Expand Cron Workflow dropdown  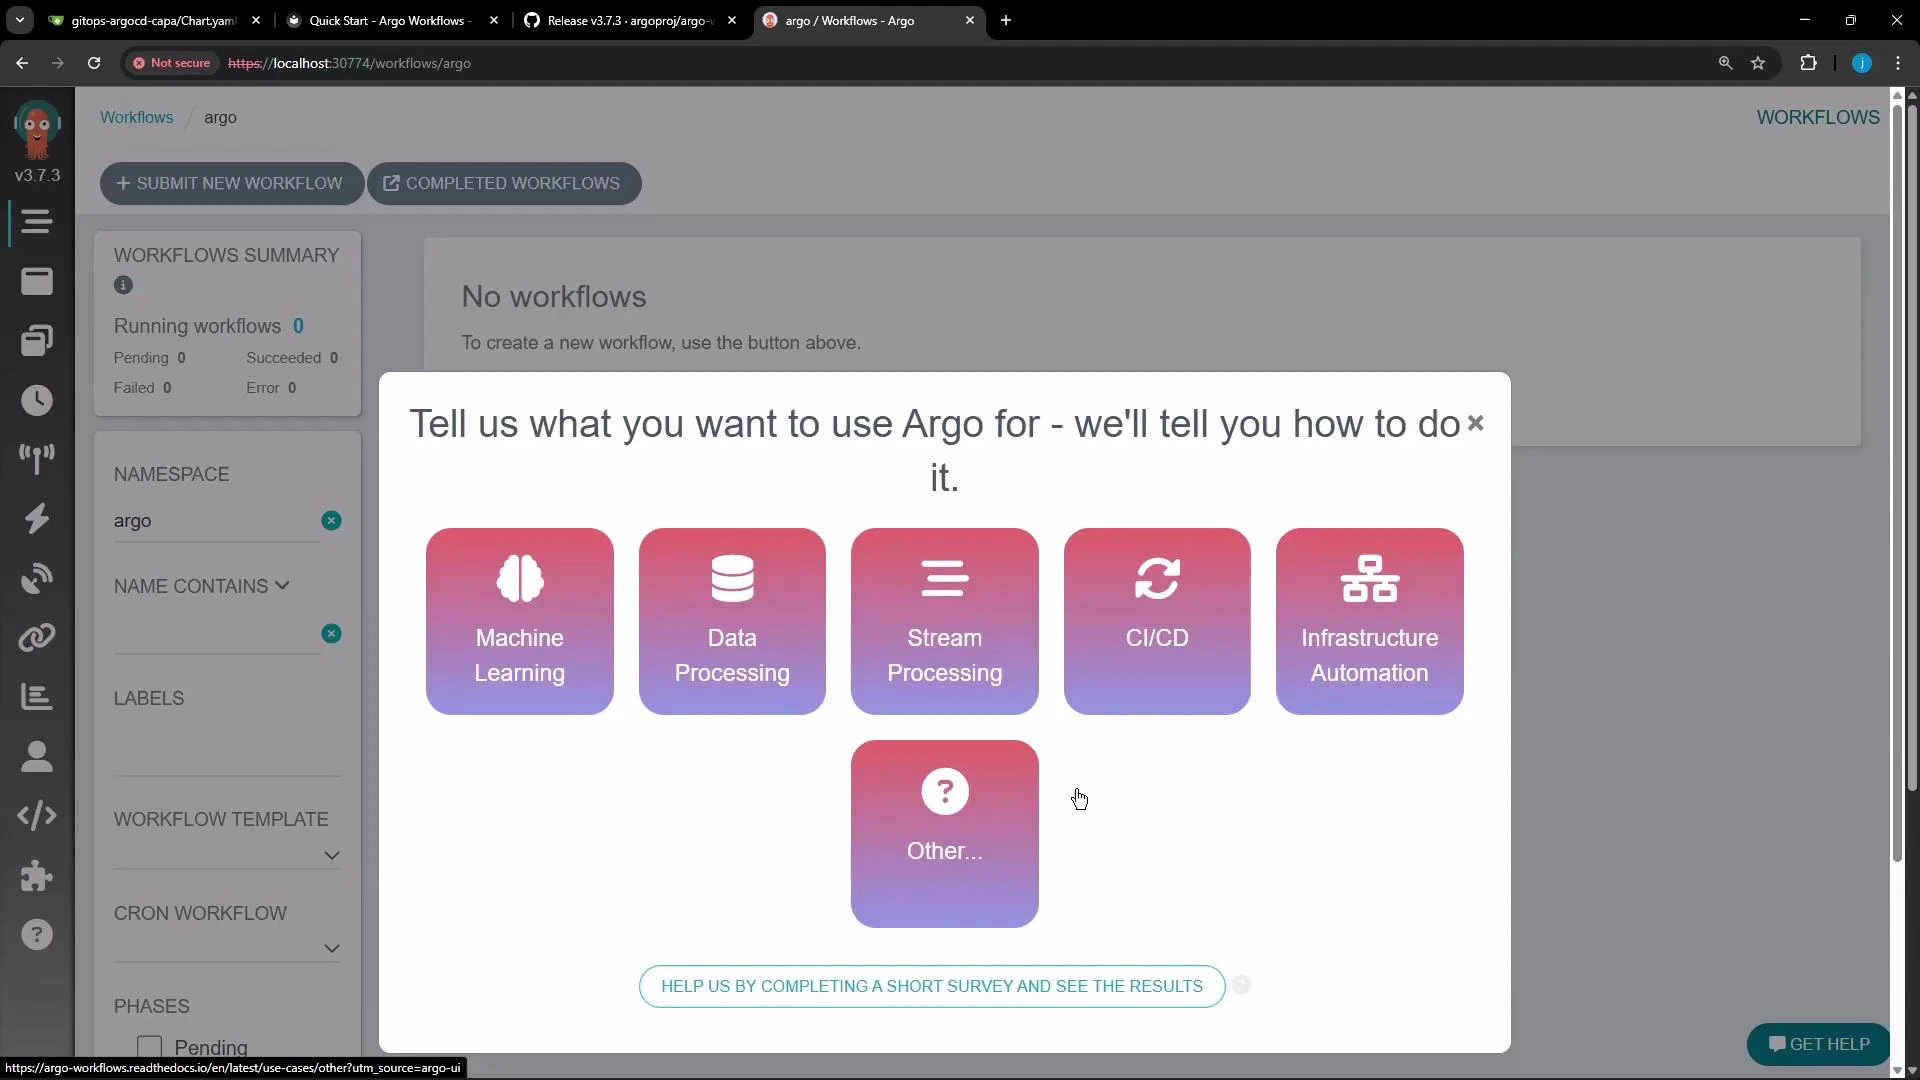331,948
